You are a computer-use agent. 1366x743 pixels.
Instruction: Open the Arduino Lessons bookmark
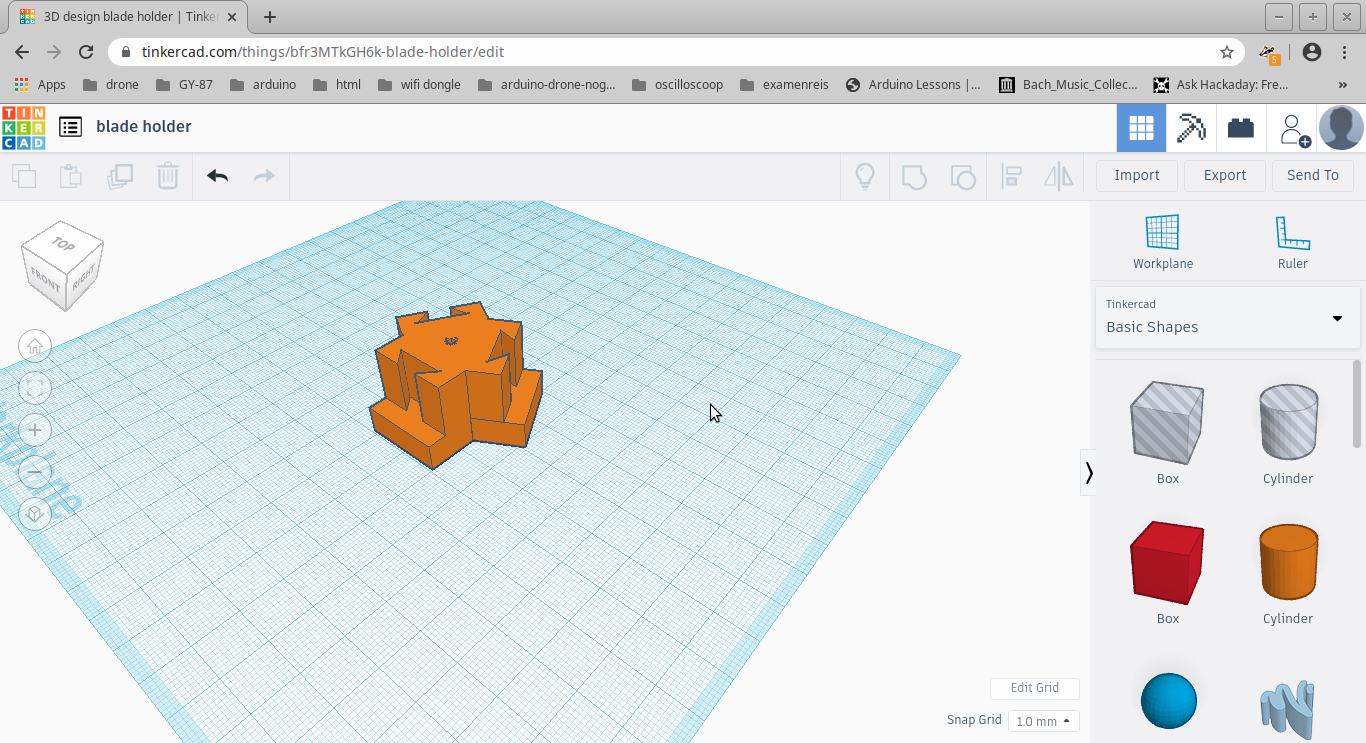click(x=913, y=85)
